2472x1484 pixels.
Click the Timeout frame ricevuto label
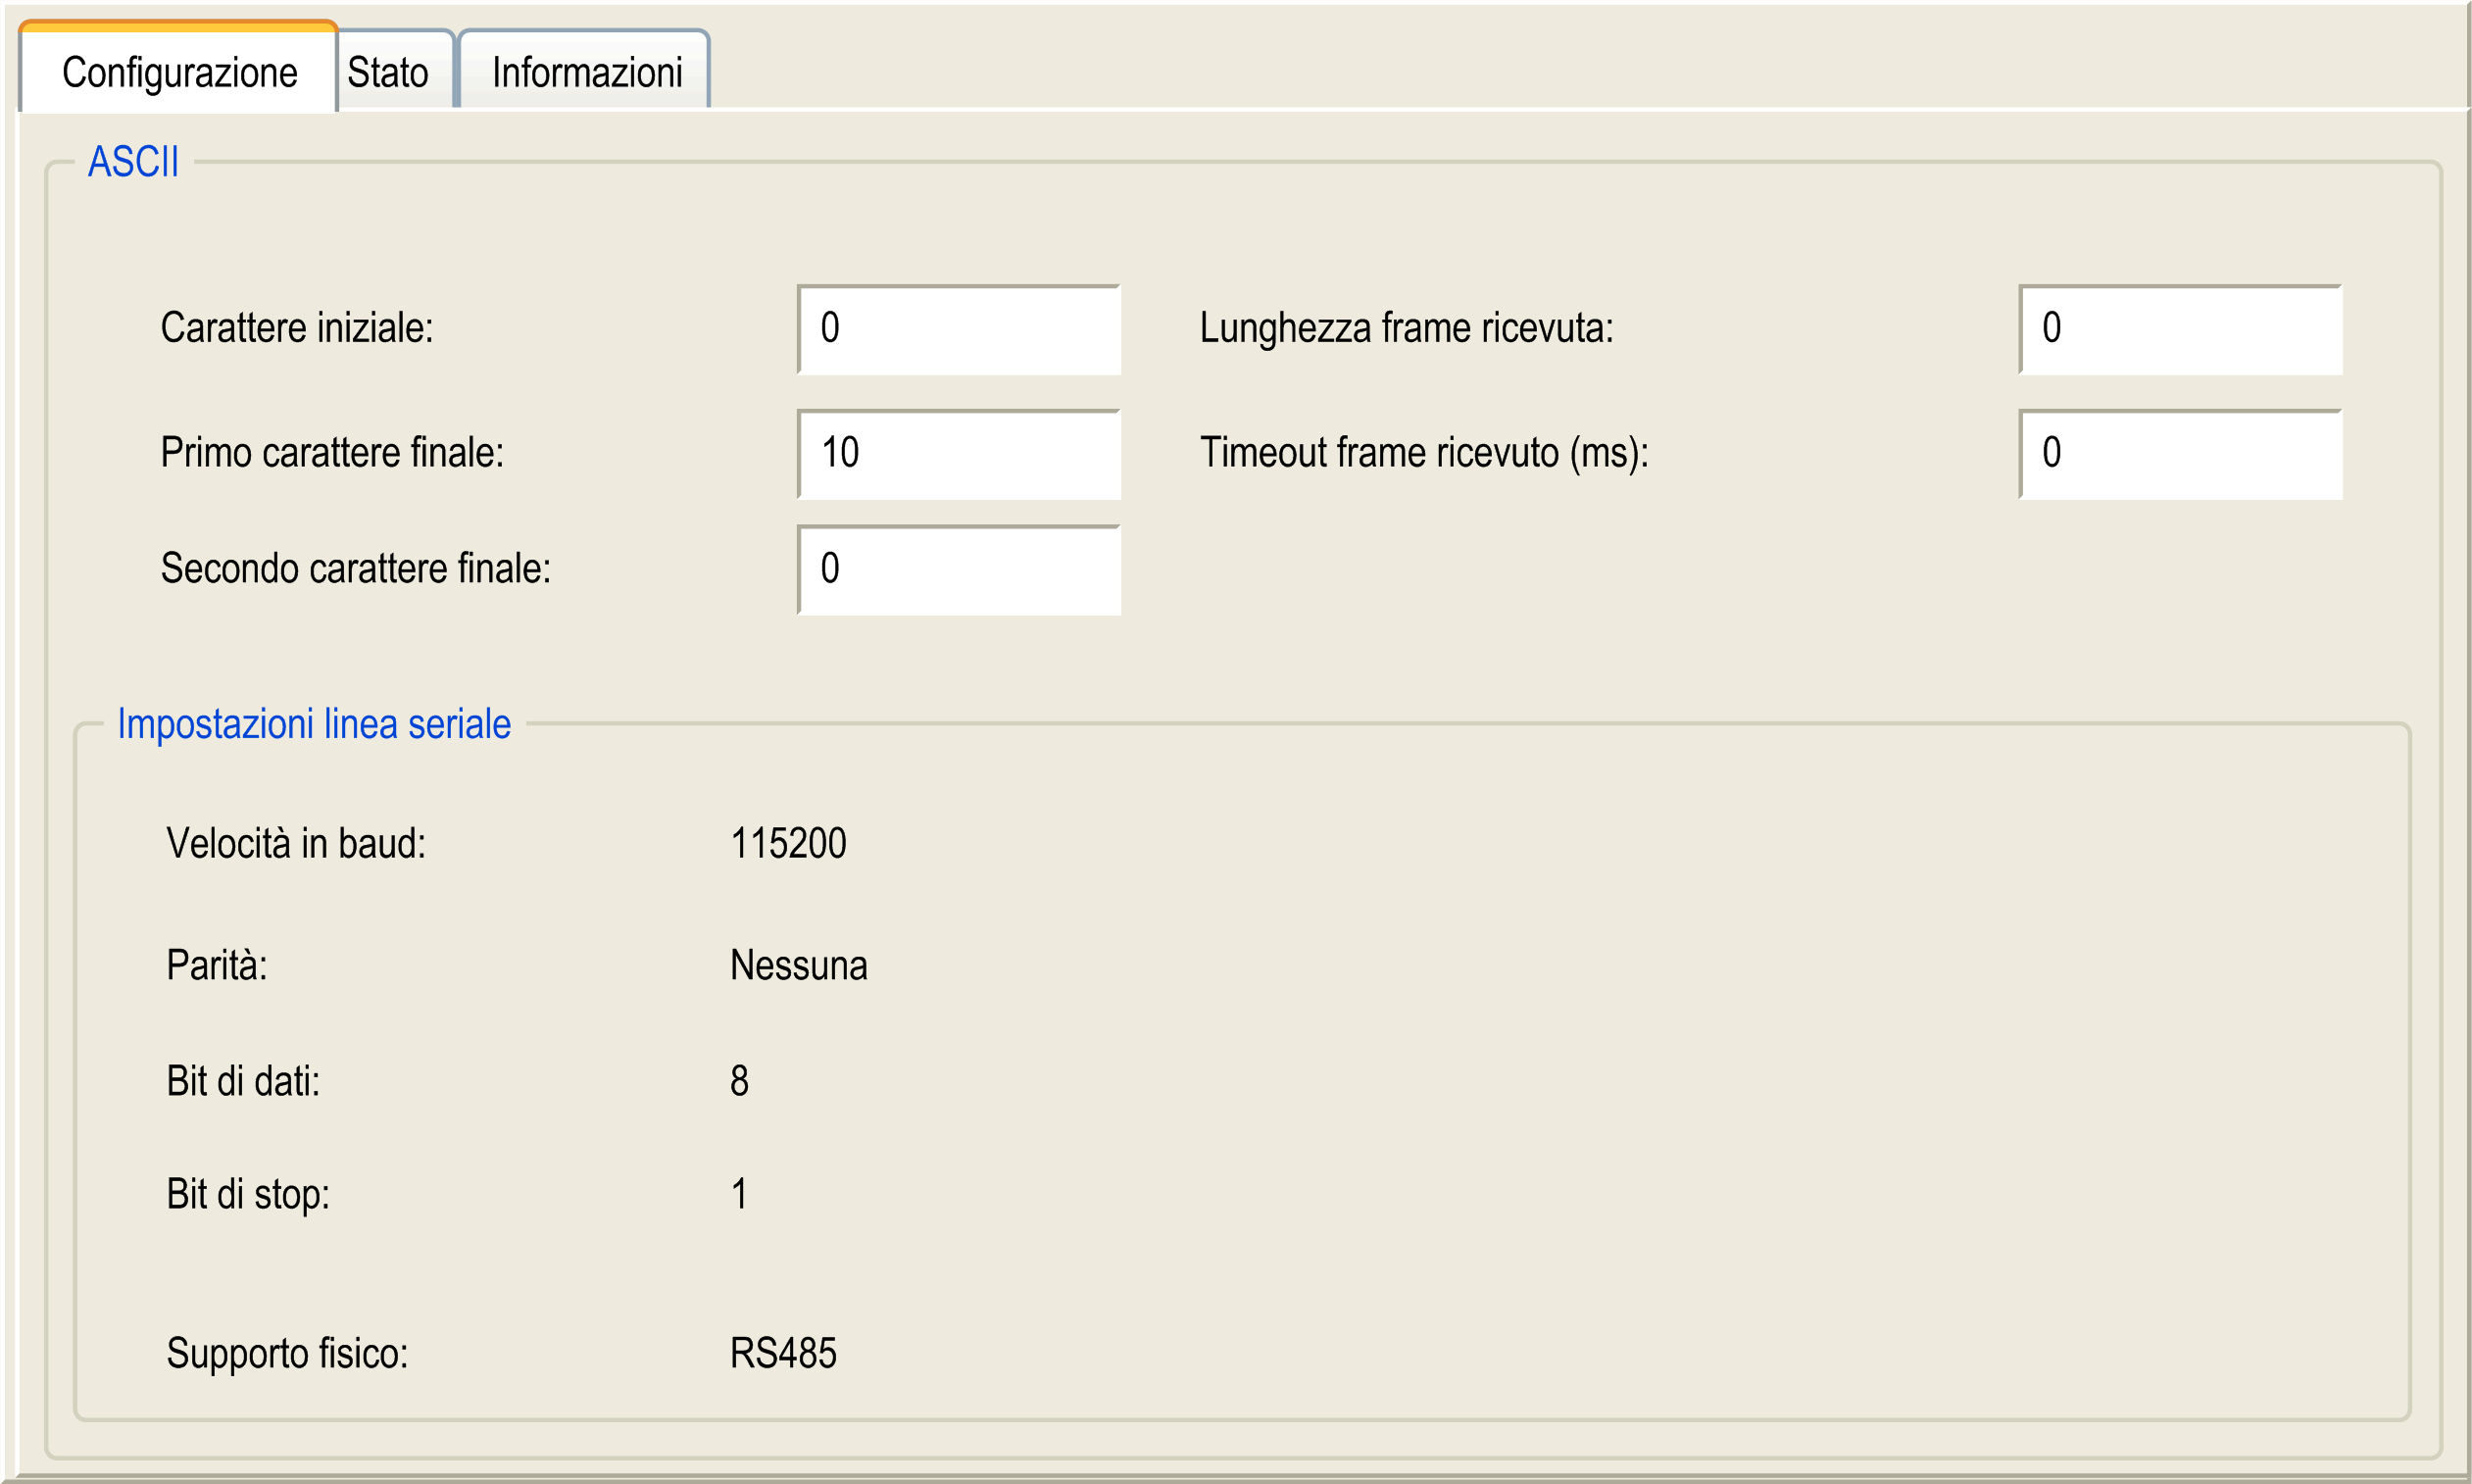[1424, 453]
